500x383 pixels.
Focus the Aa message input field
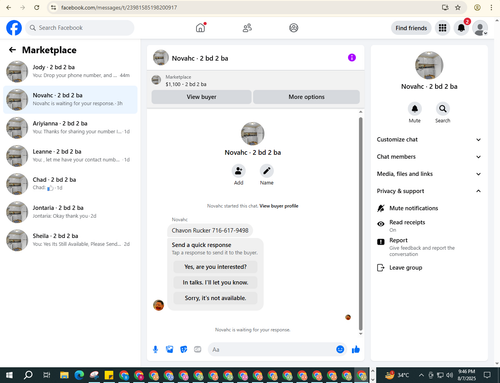click(x=272, y=349)
